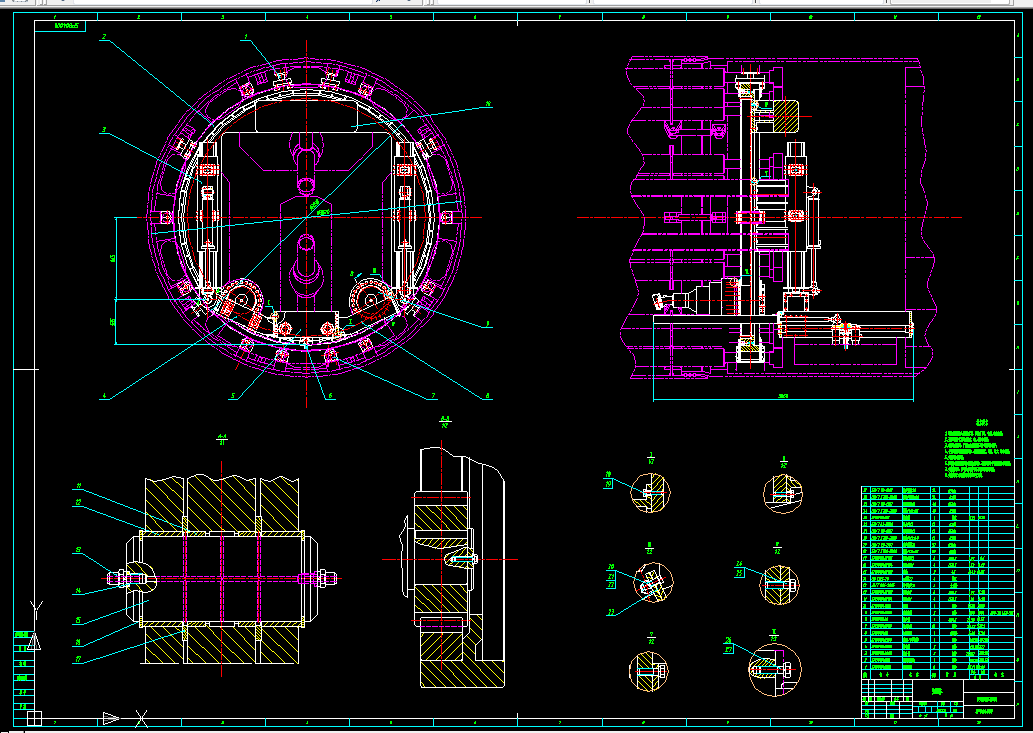1033x733 pixels.
Task: Click the green technical requirements note block
Action: point(978,449)
